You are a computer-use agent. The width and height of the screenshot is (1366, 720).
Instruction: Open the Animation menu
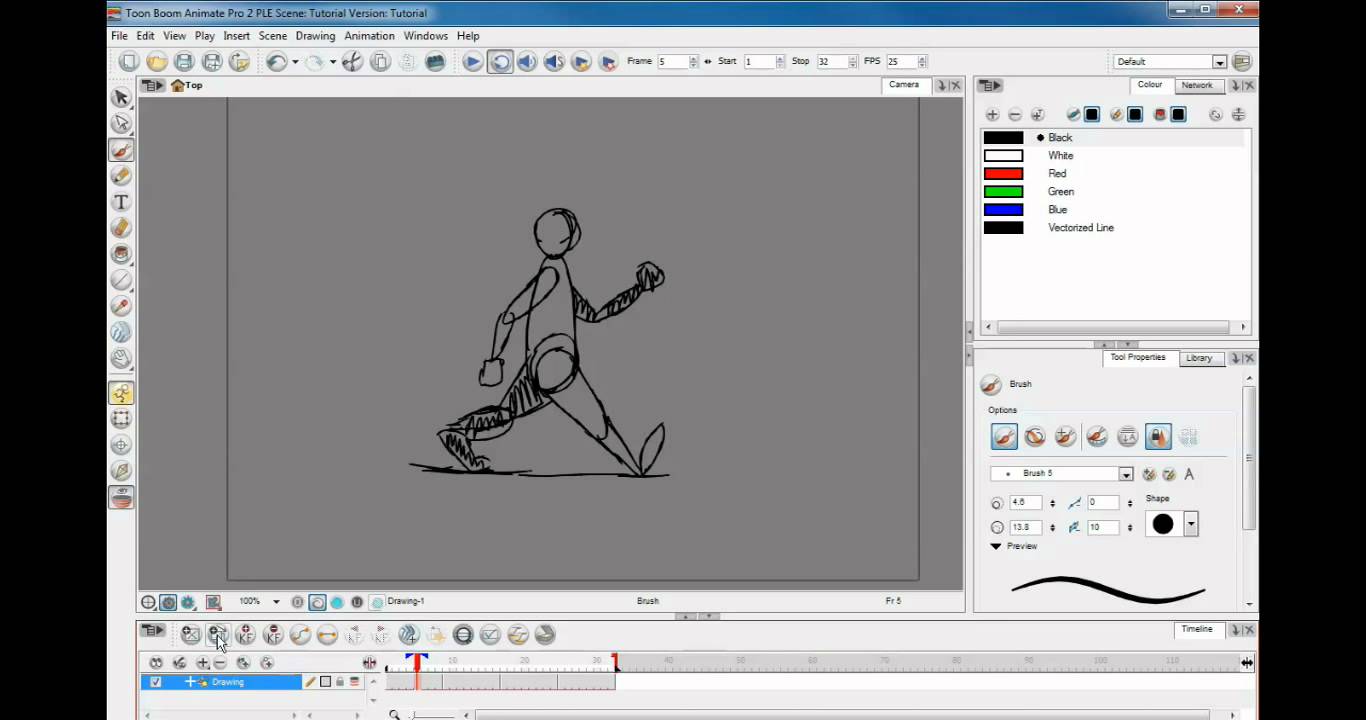(x=369, y=36)
